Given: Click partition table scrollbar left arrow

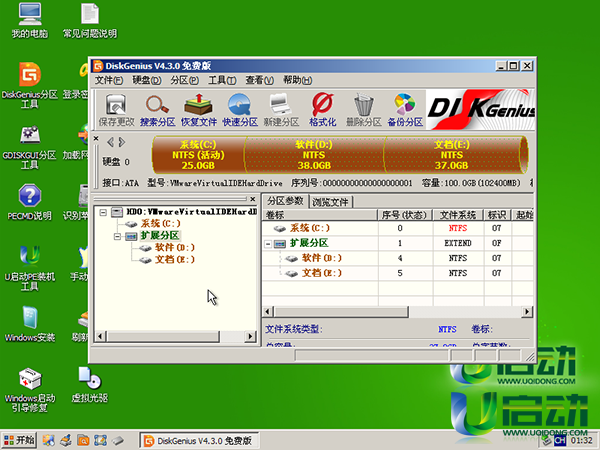Looking at the screenshot, I should point(268,312).
